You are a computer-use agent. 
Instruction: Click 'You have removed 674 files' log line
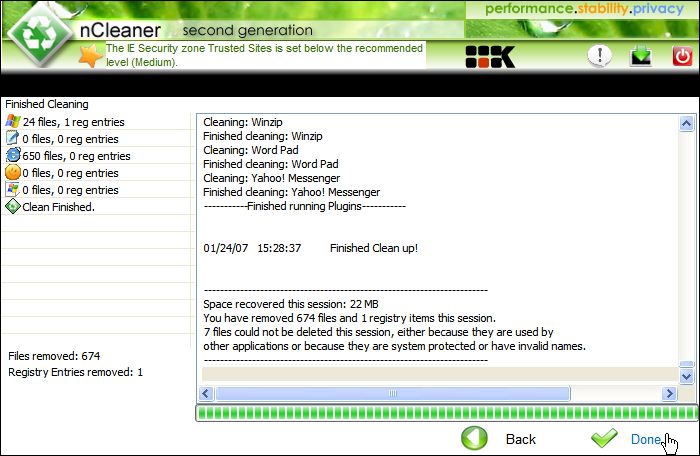pos(349,318)
